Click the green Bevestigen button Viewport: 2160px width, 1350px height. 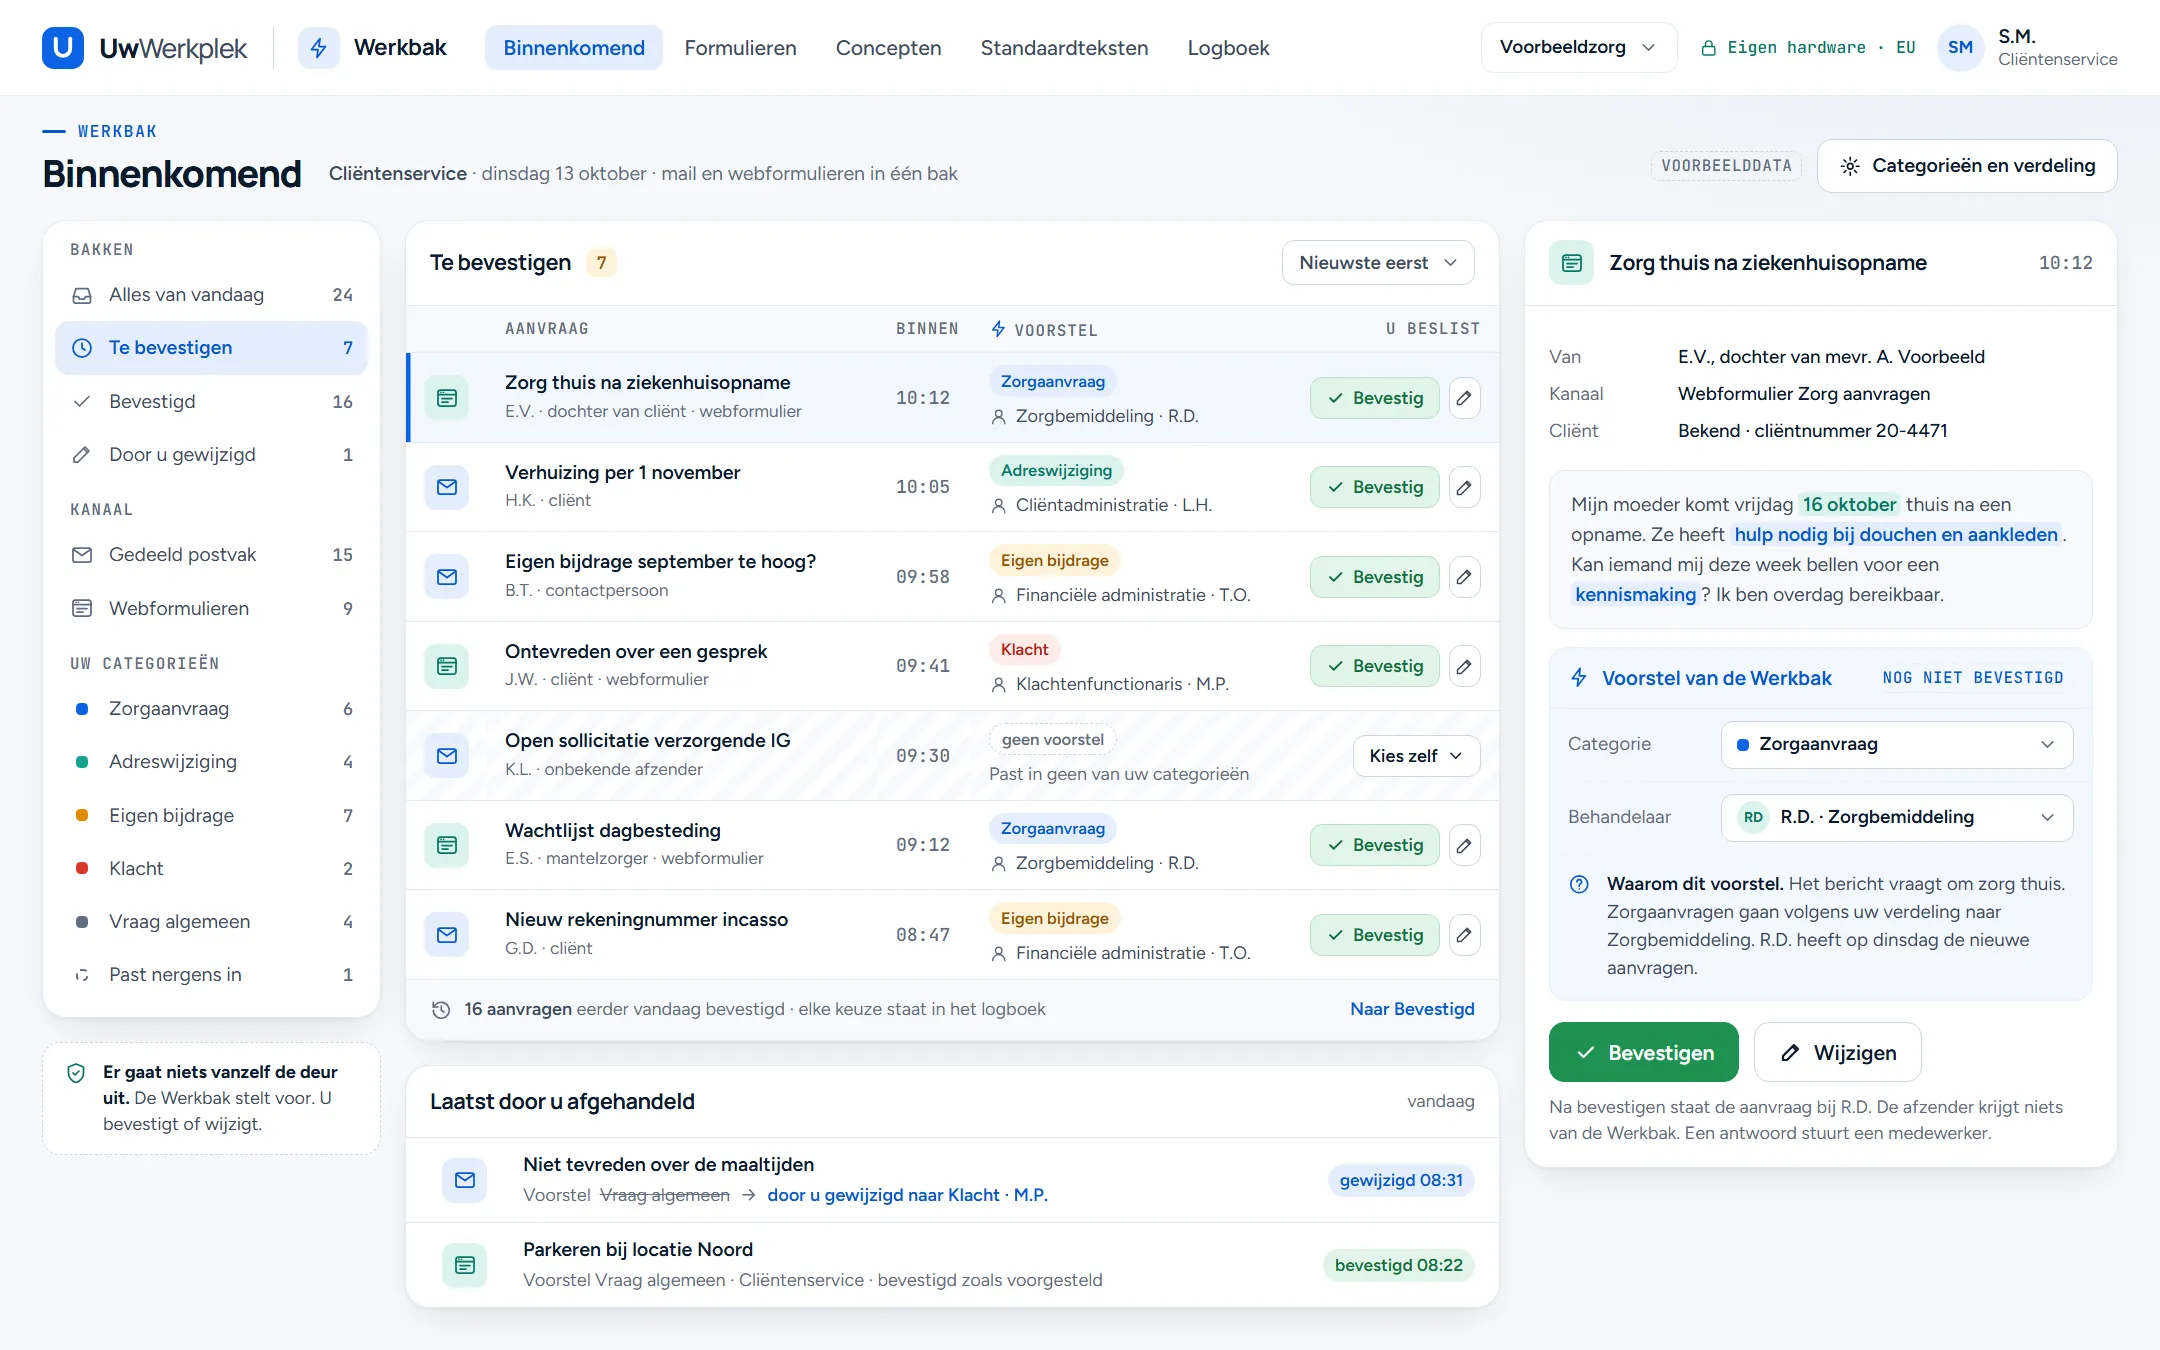(1643, 1052)
